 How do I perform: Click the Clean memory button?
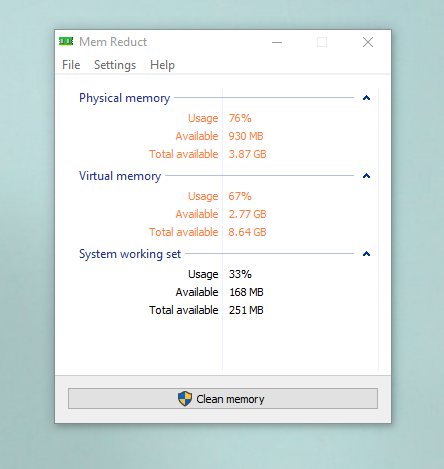point(223,398)
